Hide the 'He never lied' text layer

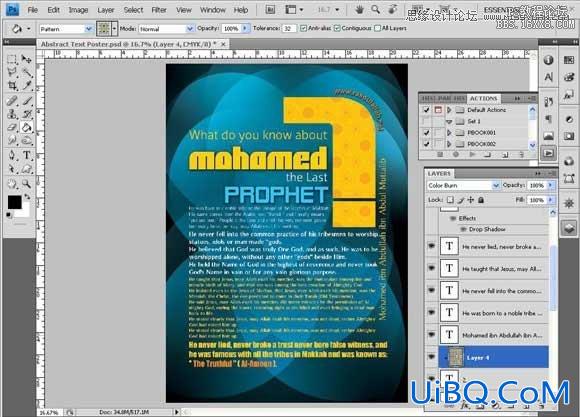pyautogui.click(x=431, y=246)
